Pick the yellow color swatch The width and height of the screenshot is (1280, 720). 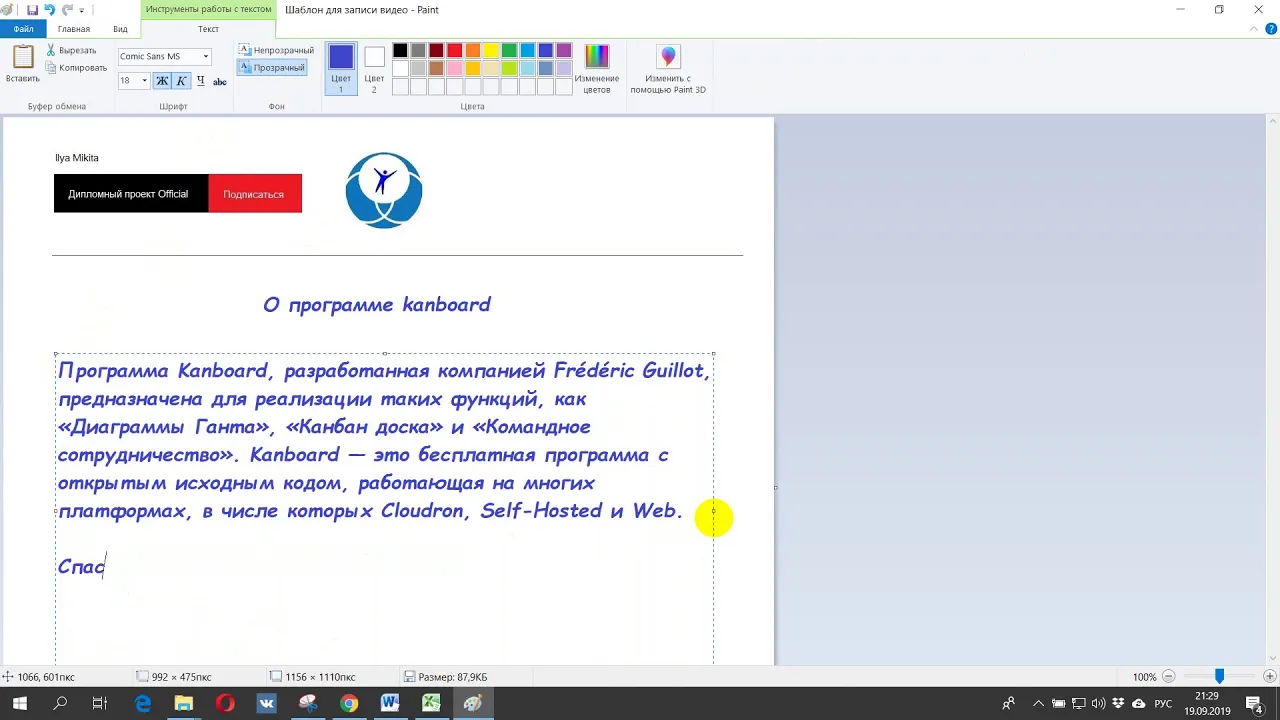(491, 50)
